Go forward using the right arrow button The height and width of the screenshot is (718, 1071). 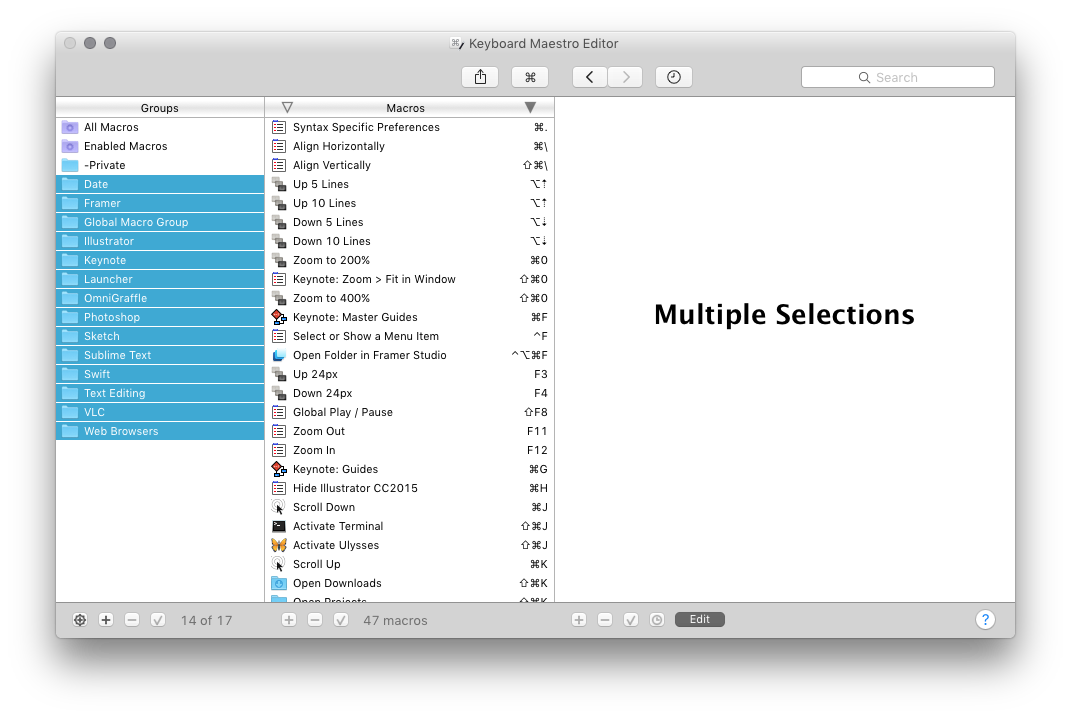coord(626,77)
